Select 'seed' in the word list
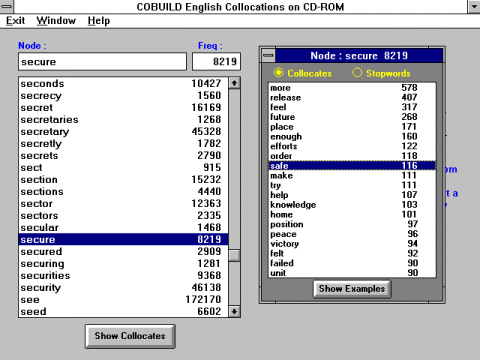 pos(123,311)
